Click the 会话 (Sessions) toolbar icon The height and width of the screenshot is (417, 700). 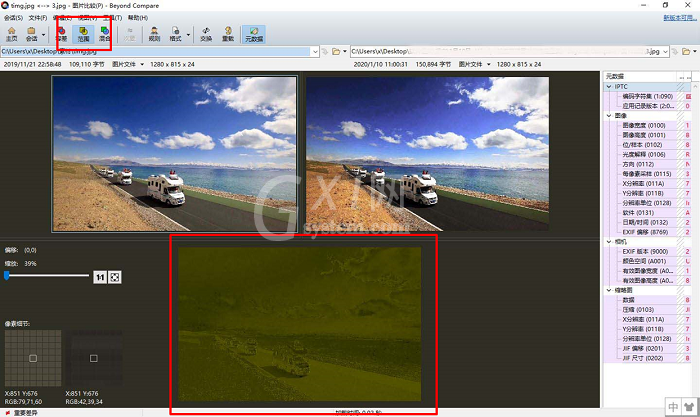(x=31, y=34)
